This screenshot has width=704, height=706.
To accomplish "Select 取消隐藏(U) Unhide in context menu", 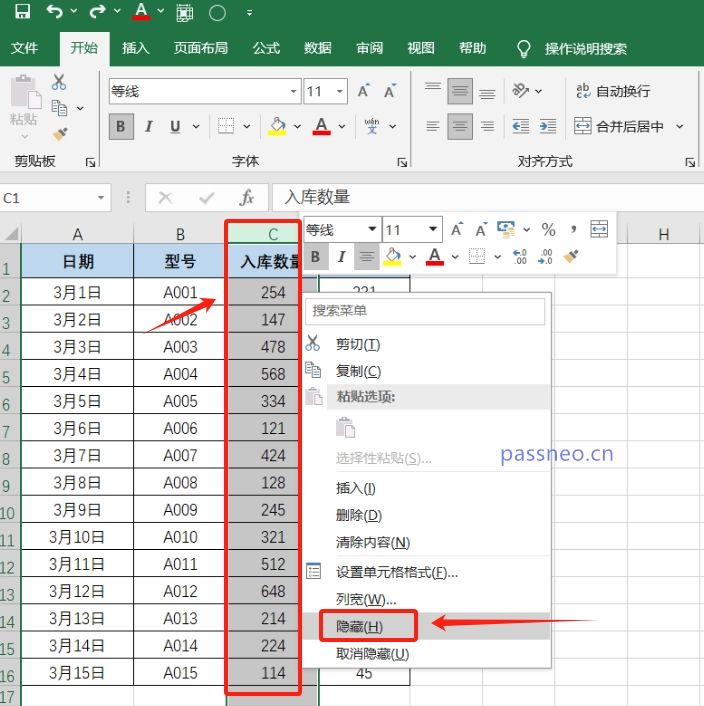I will click(426, 654).
